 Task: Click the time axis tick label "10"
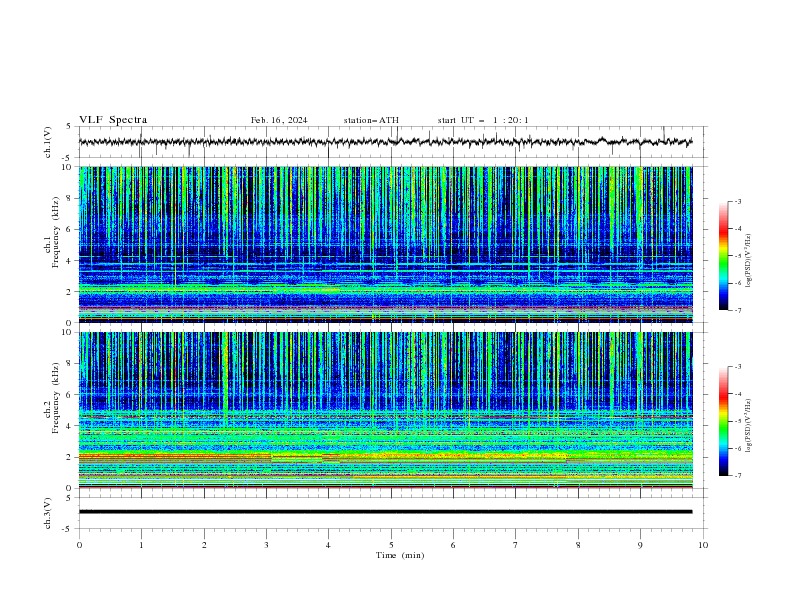[703, 545]
